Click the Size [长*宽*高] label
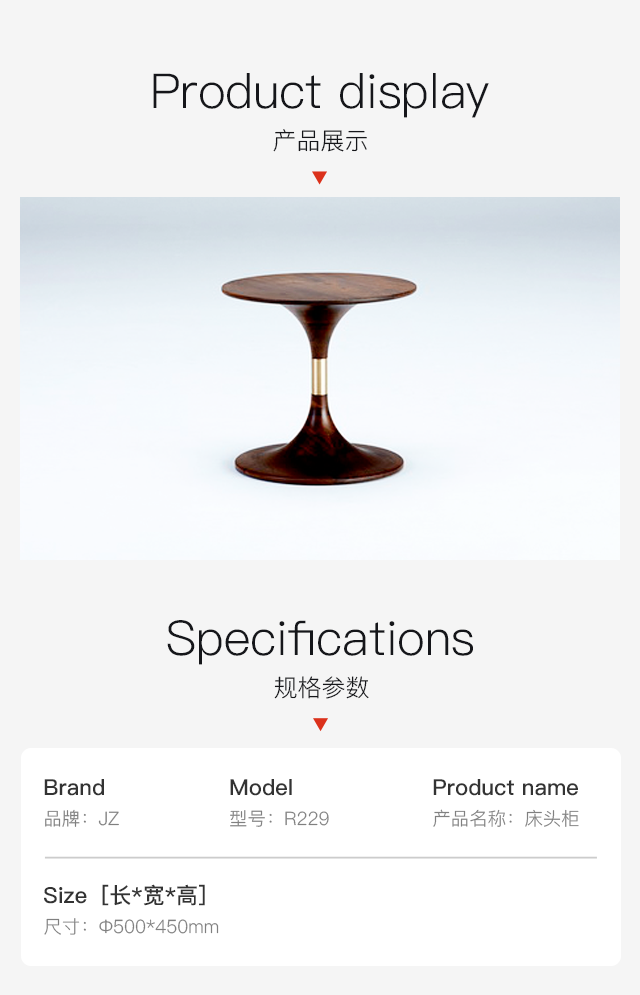The height and width of the screenshot is (995, 640). click(126, 895)
